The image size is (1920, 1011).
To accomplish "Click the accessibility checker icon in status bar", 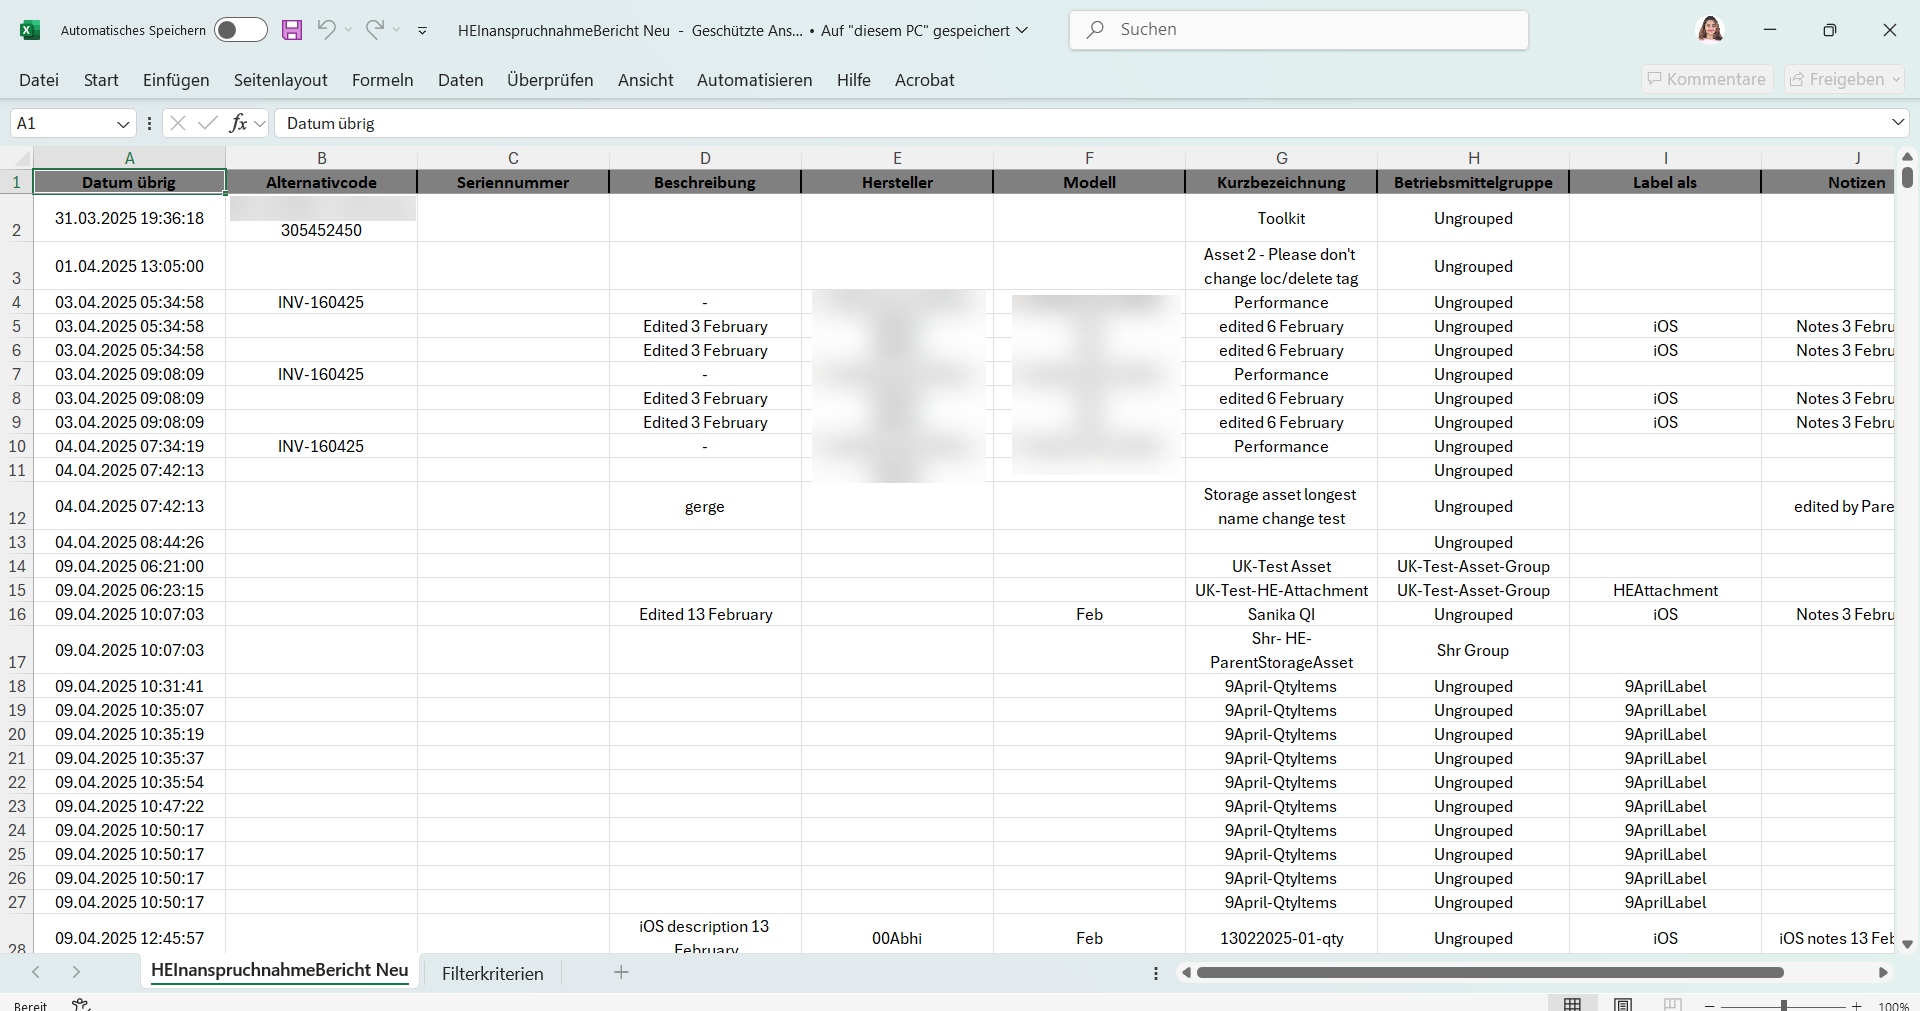I will pos(81,1004).
